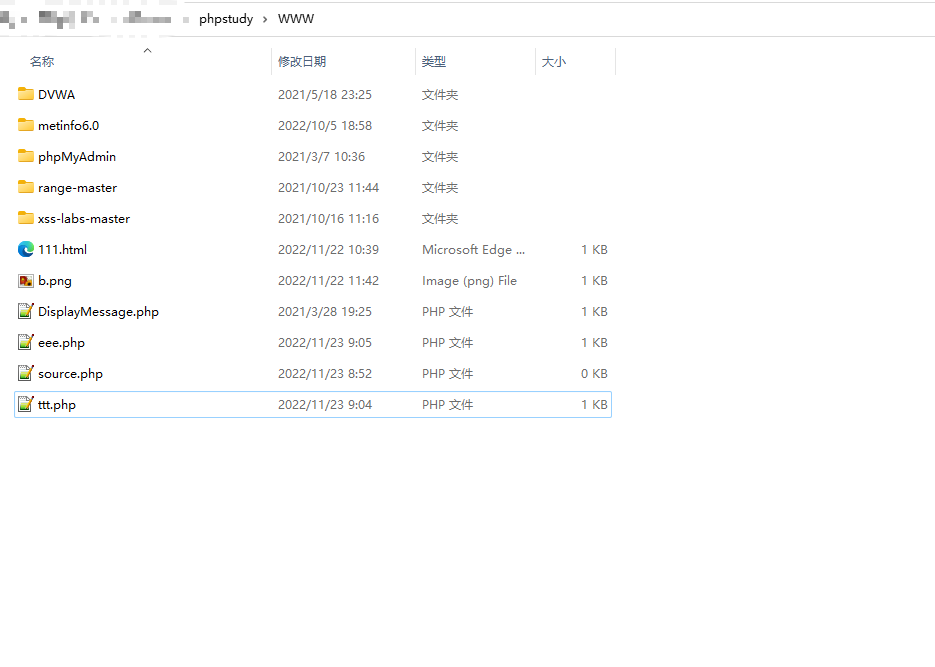Click the eee.php file icon
Viewport: 935px width, 667px height.
coord(26,342)
